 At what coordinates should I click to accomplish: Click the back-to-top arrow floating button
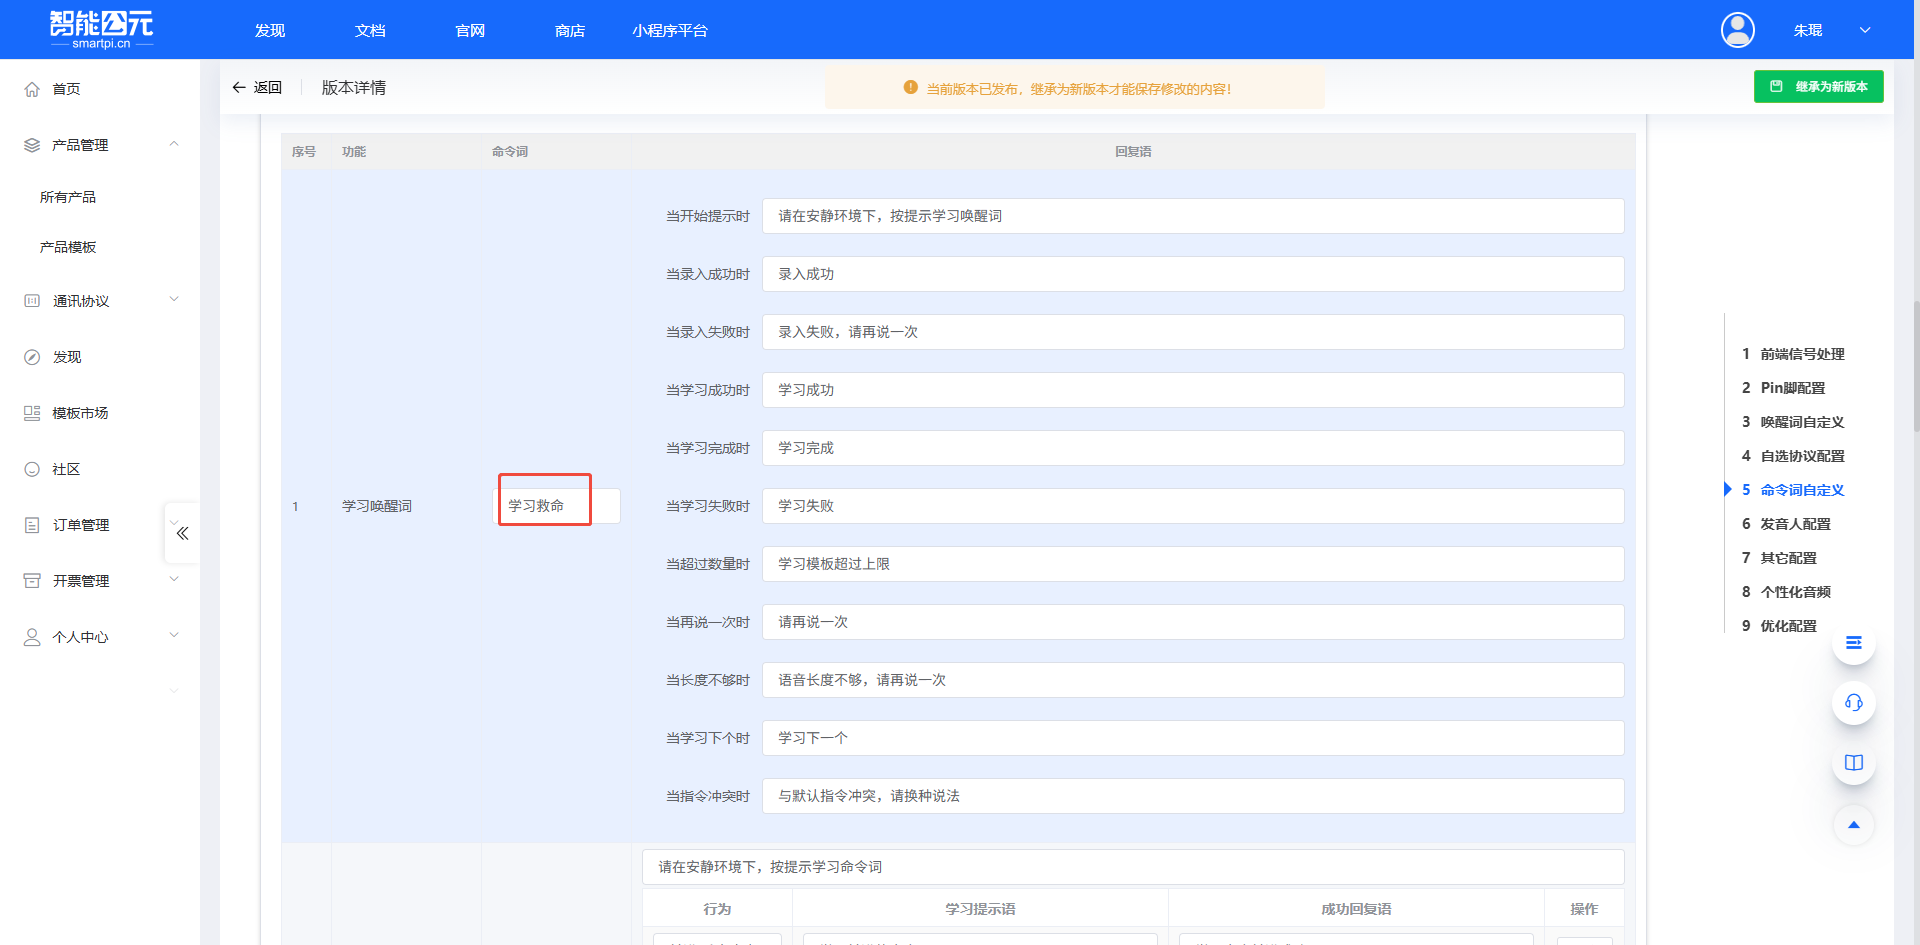coord(1853,825)
